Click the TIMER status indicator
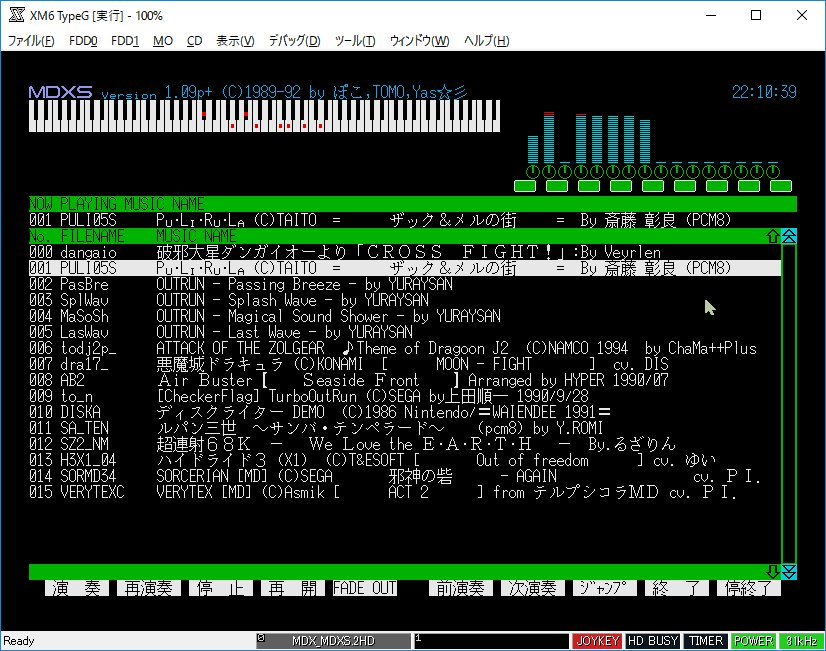Screen dimensions: 826x651 [706, 640]
